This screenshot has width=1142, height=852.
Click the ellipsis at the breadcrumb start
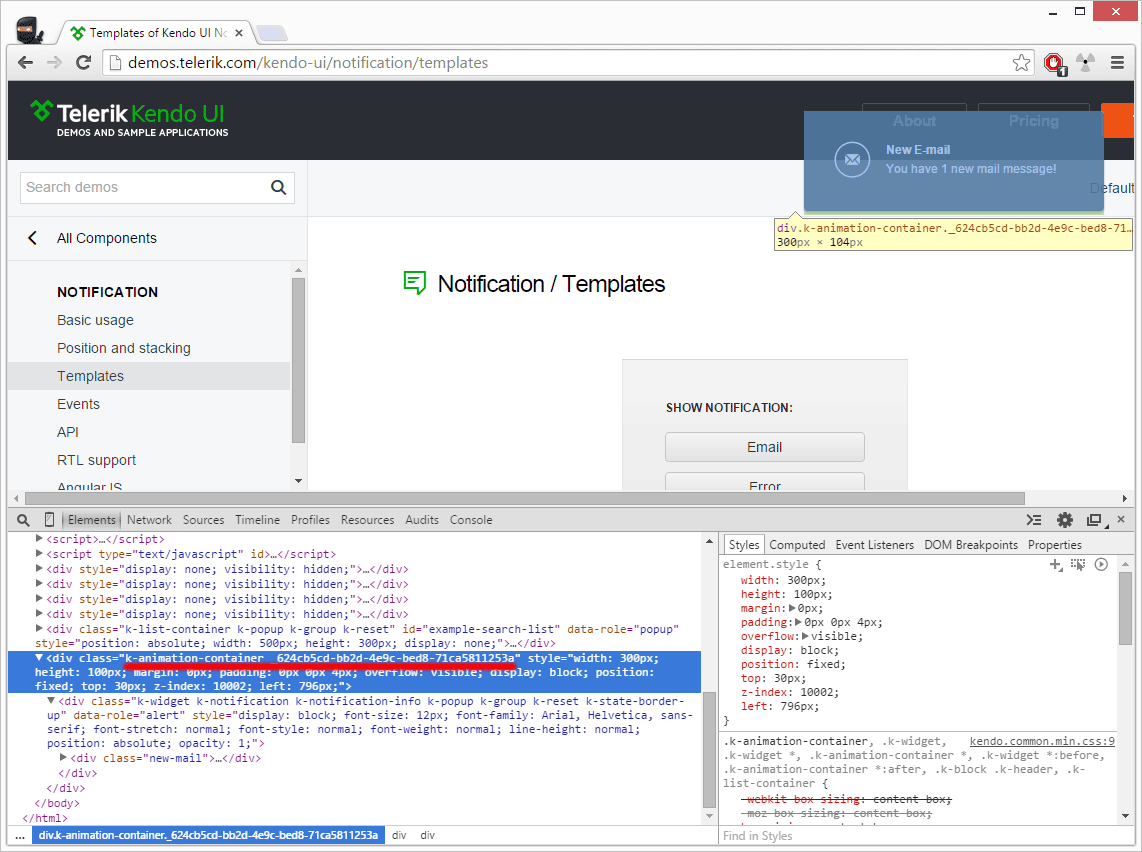coord(20,835)
